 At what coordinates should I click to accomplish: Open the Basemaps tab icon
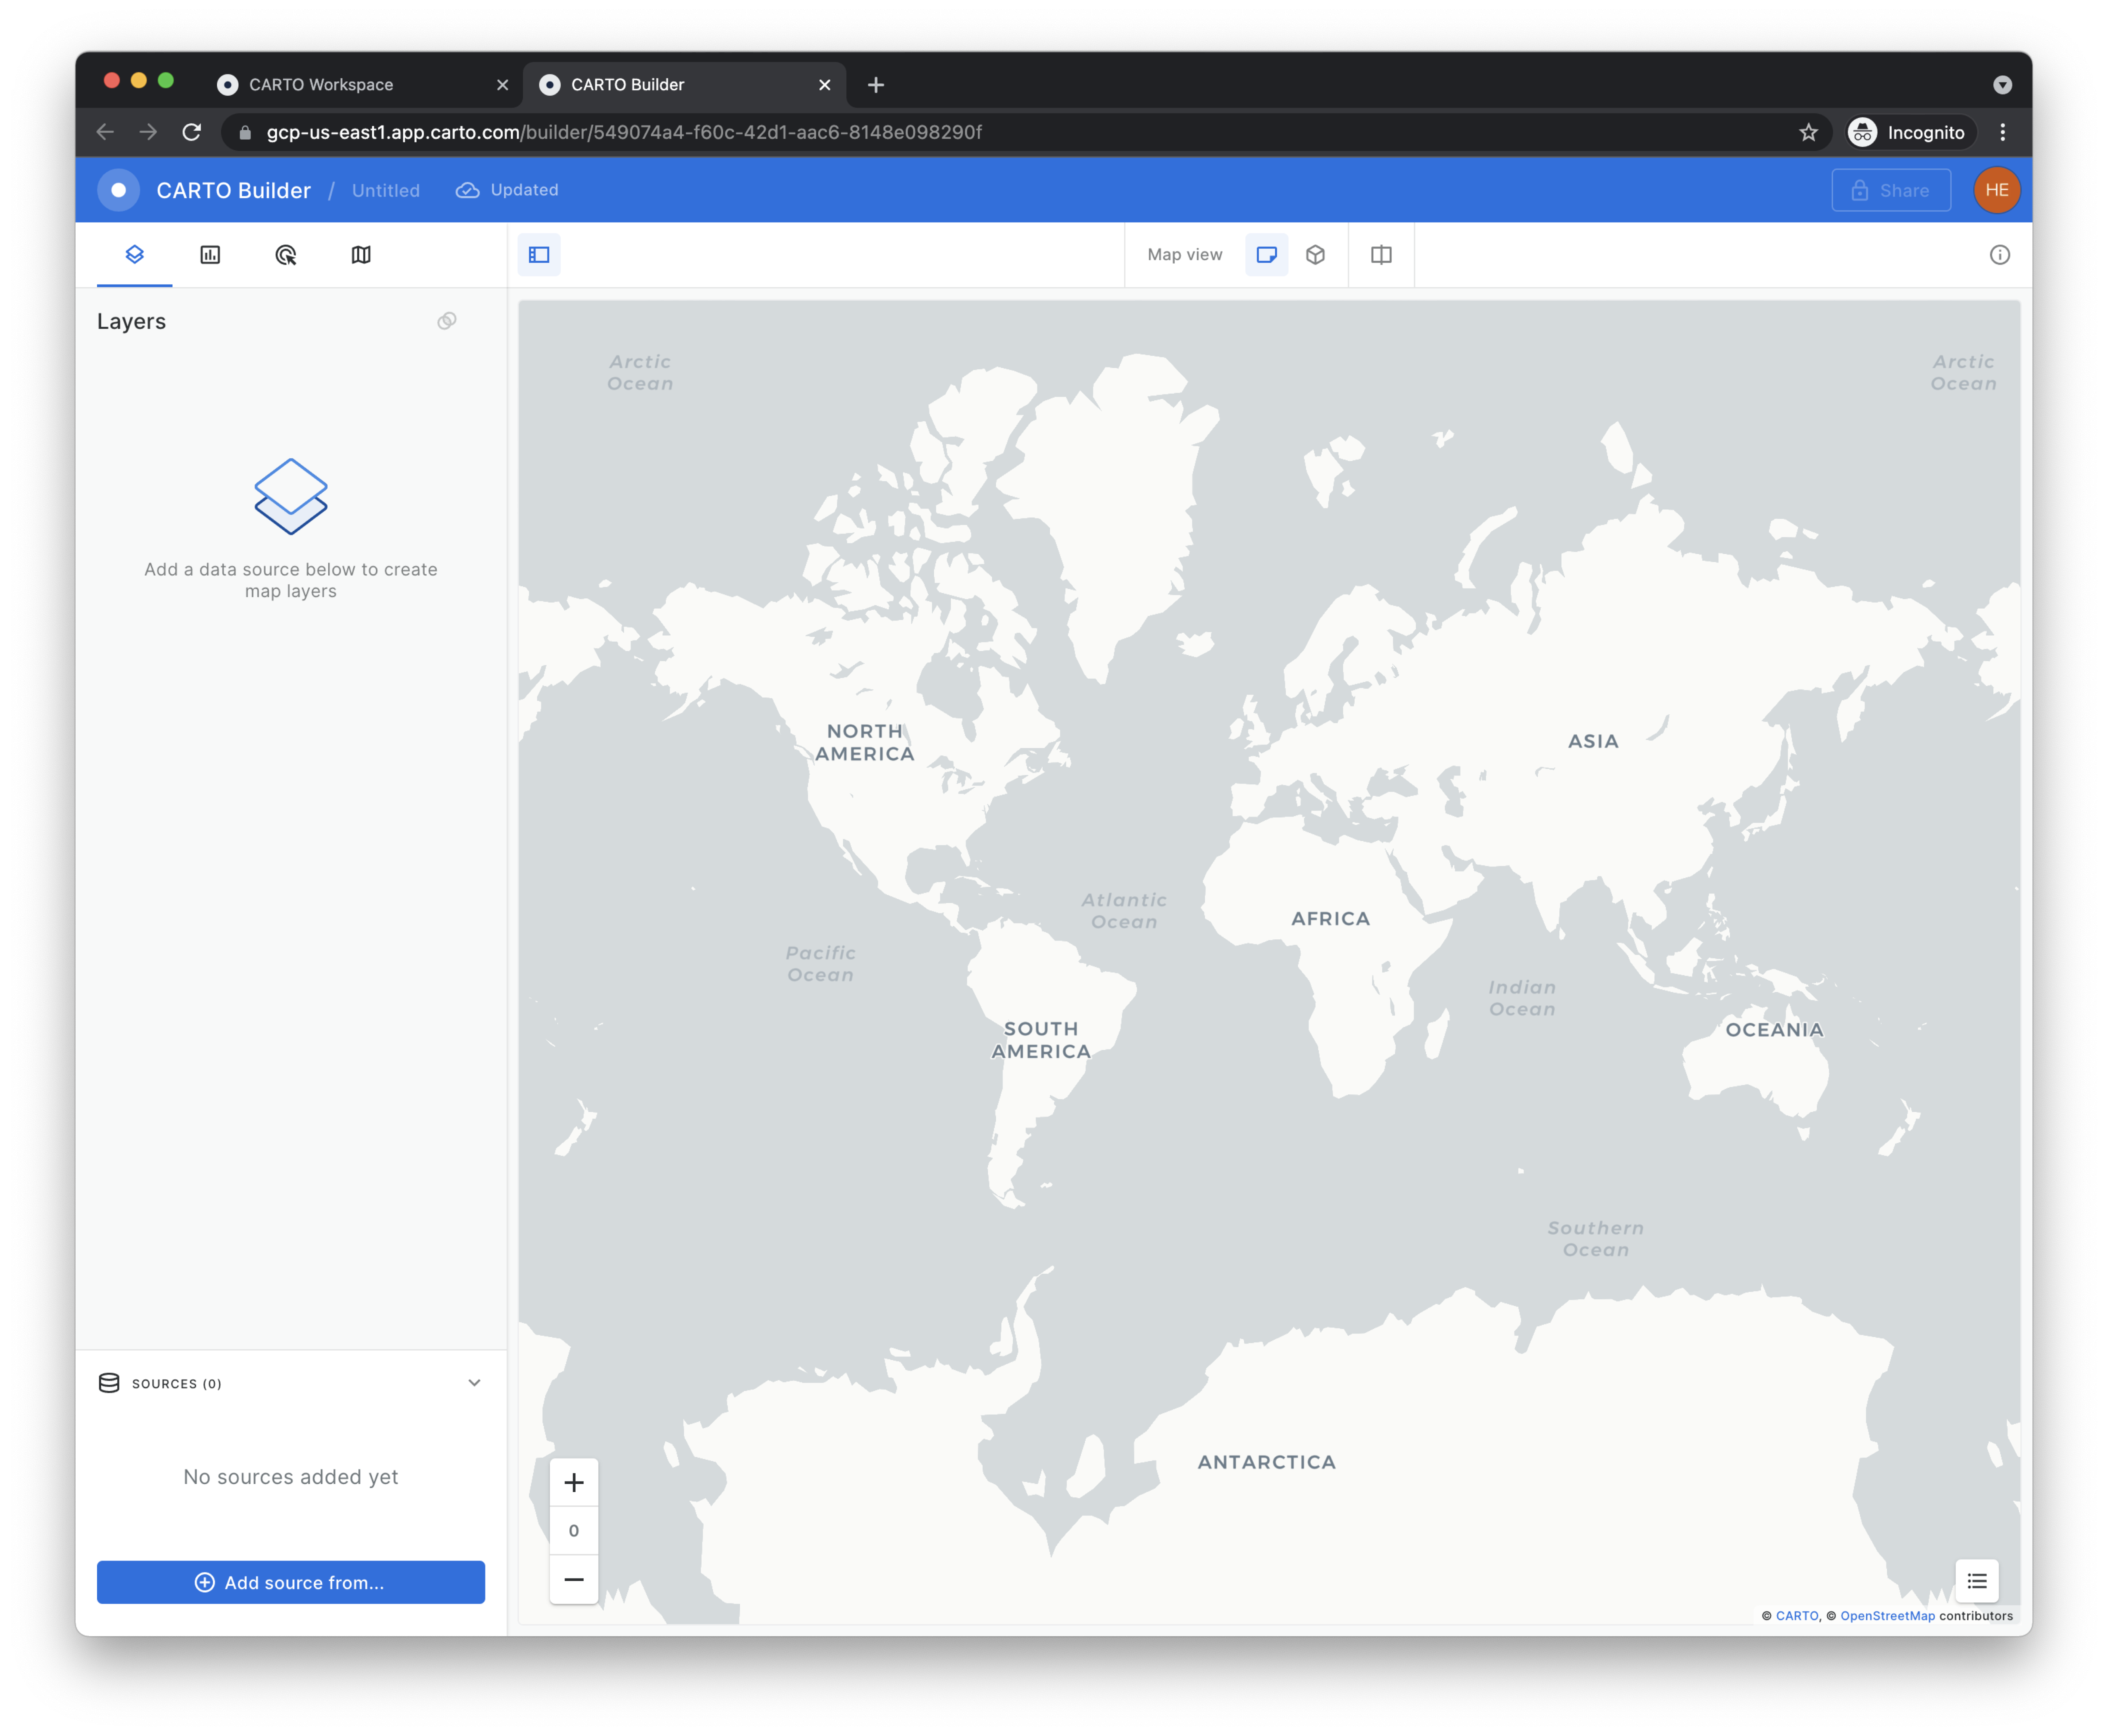coord(361,255)
